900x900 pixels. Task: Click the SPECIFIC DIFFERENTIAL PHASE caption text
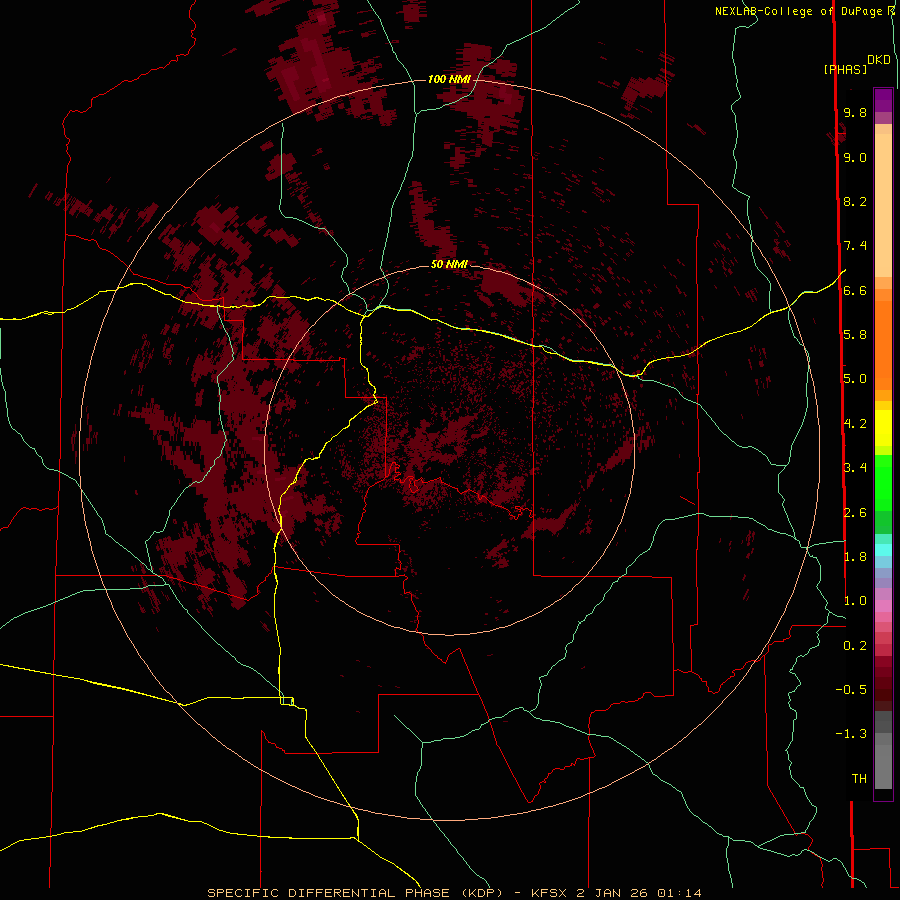328,893
